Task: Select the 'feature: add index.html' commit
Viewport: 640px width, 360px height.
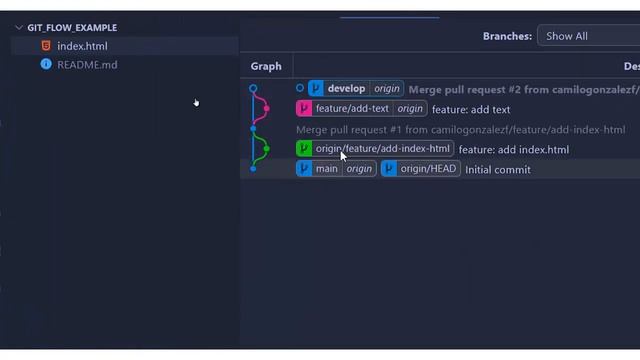Action: (514, 150)
